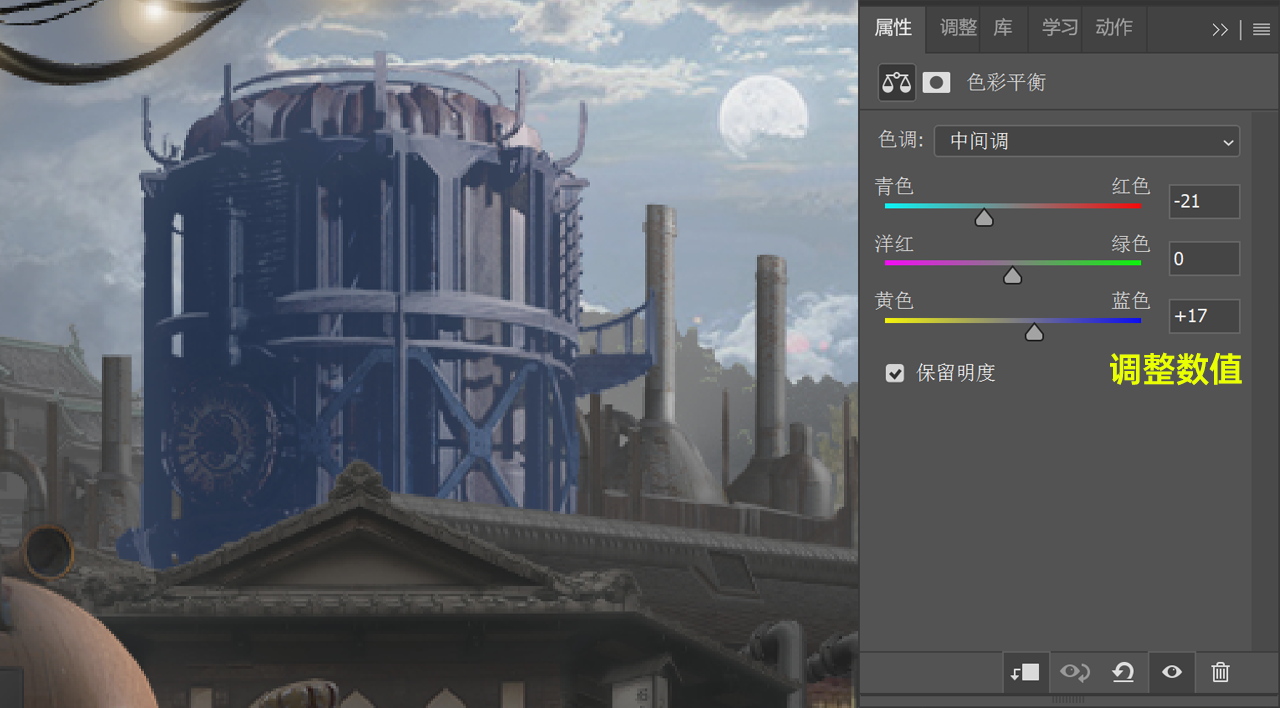The image size is (1280, 708).
Task: Select the color balance scales icon
Action: 897,83
